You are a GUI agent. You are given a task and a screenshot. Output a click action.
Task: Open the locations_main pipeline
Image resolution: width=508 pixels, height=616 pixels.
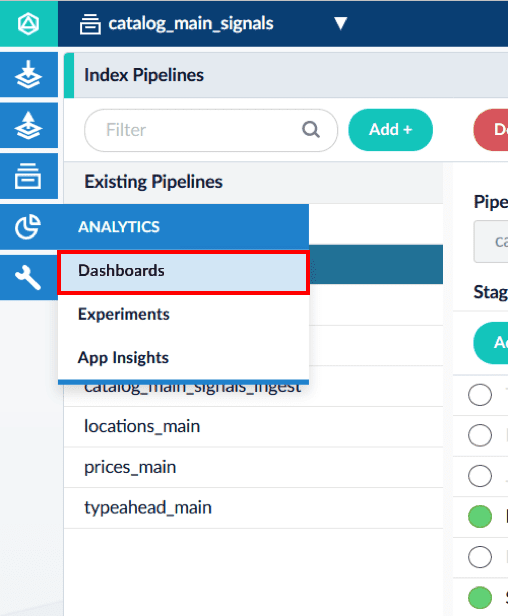tap(253, 427)
